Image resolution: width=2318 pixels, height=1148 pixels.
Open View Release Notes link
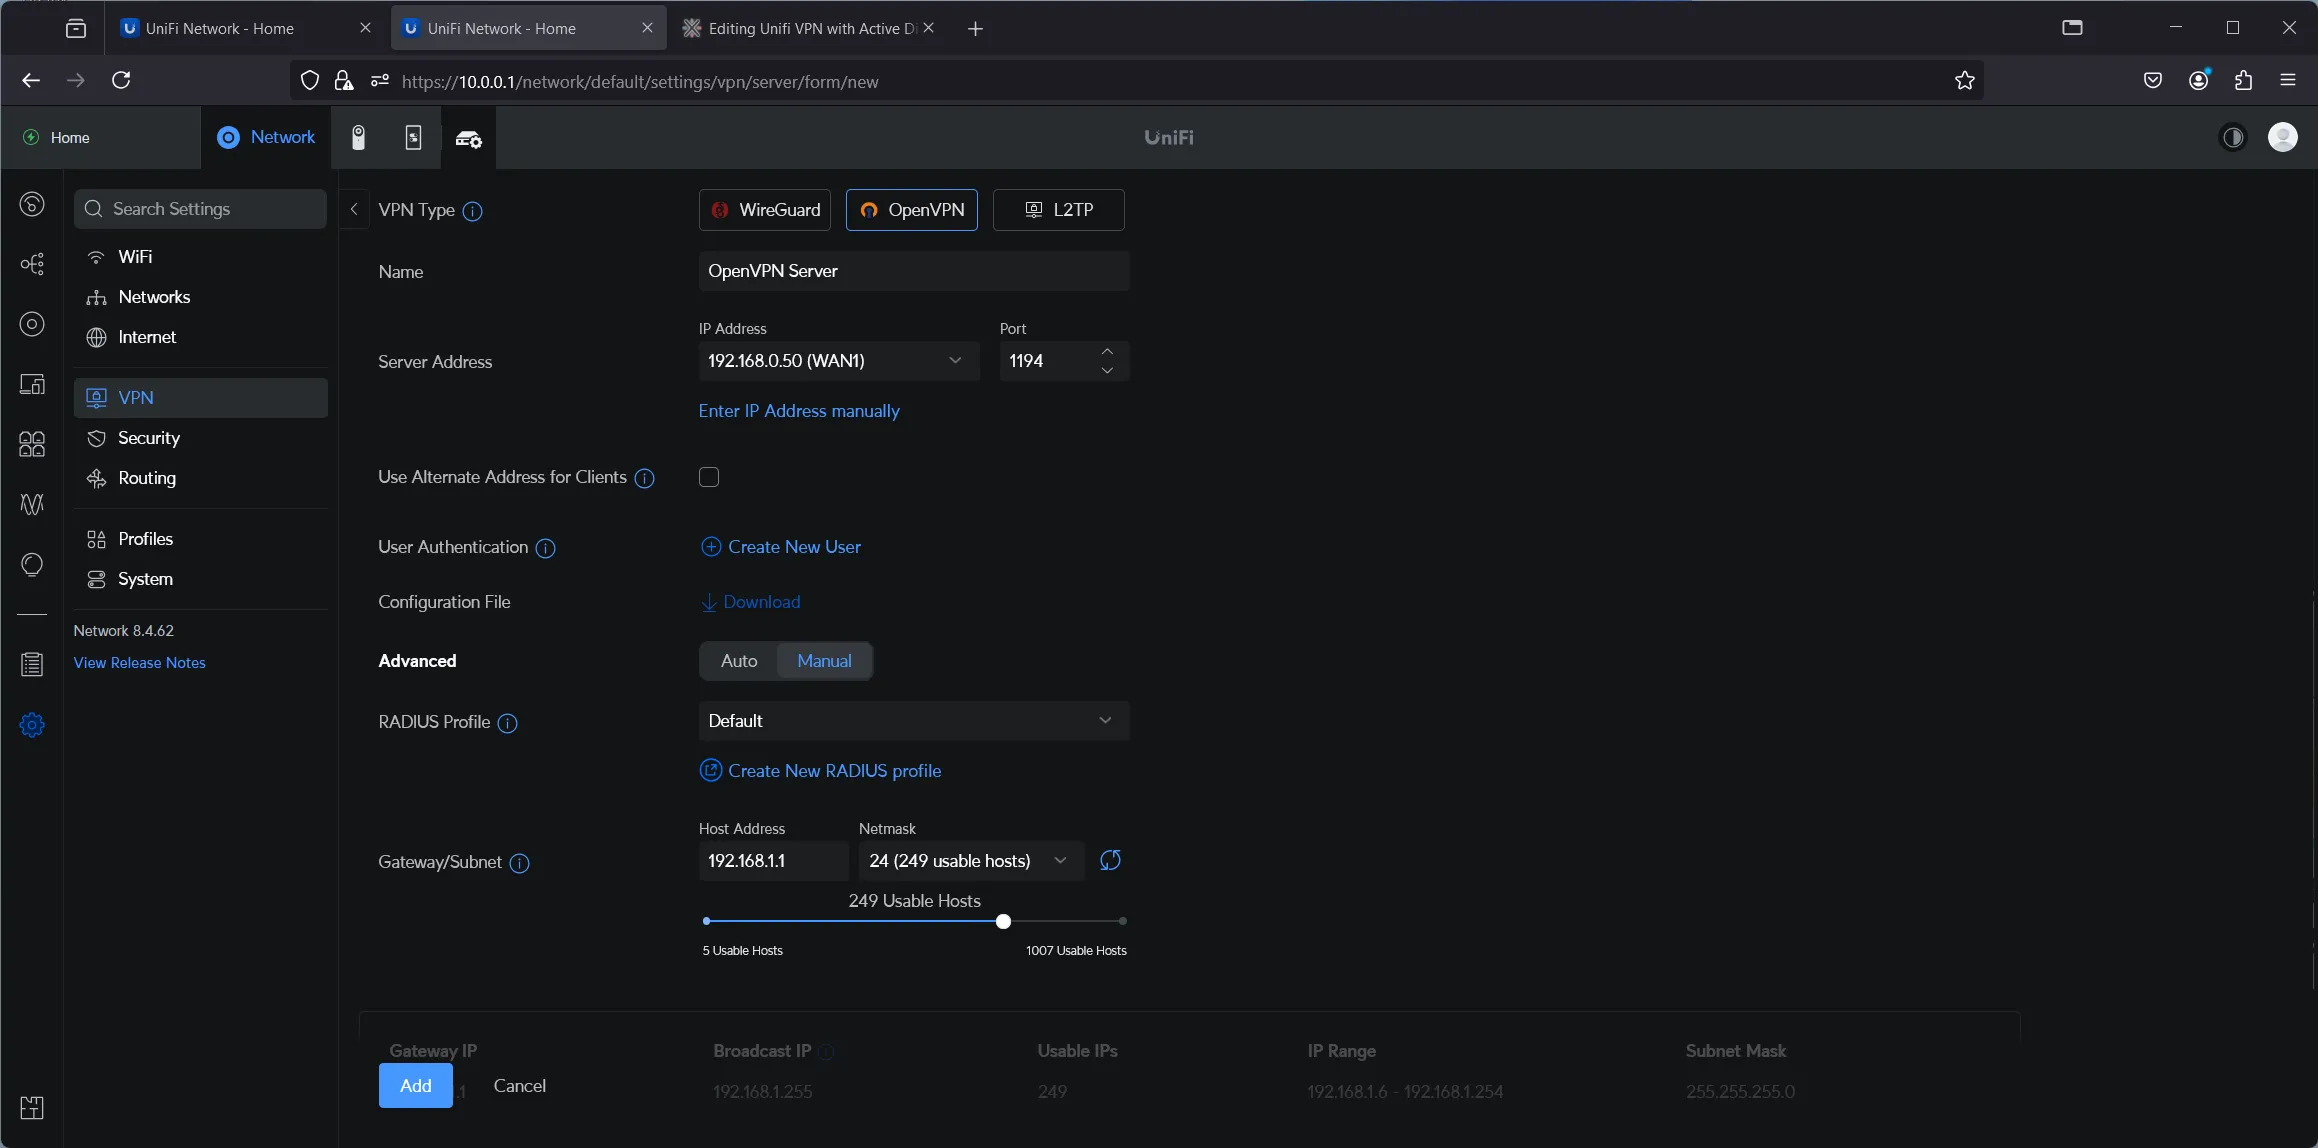[139, 663]
